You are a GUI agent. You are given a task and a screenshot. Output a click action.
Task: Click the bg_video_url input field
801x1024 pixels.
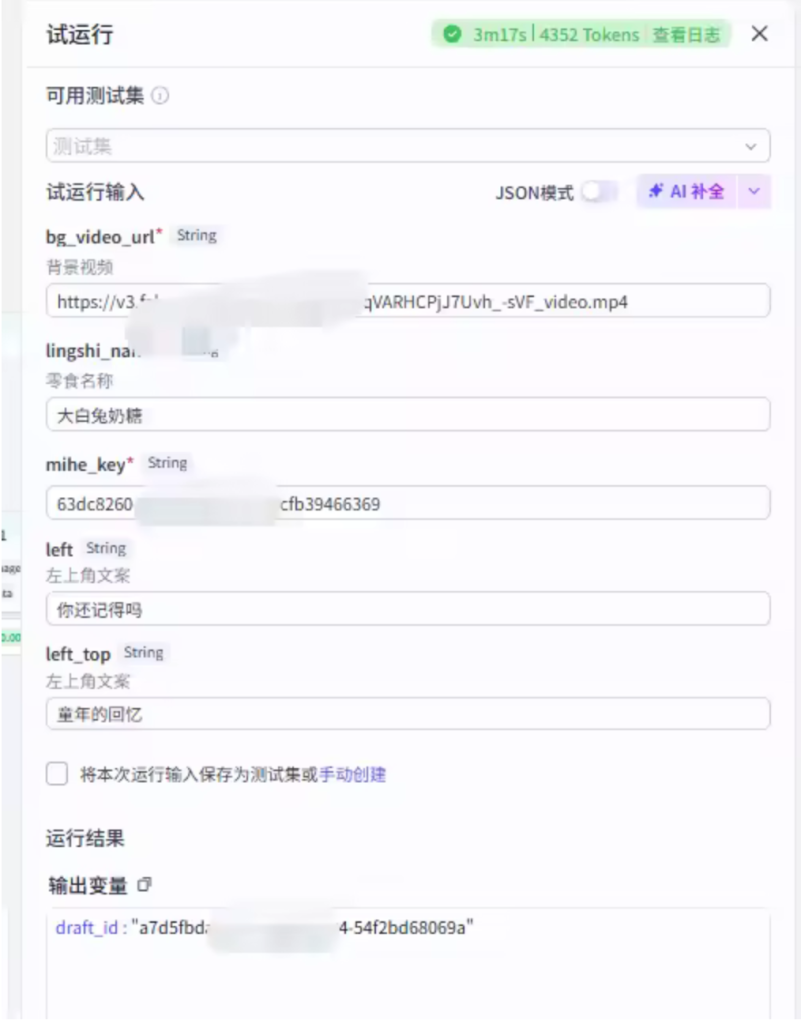(408, 301)
